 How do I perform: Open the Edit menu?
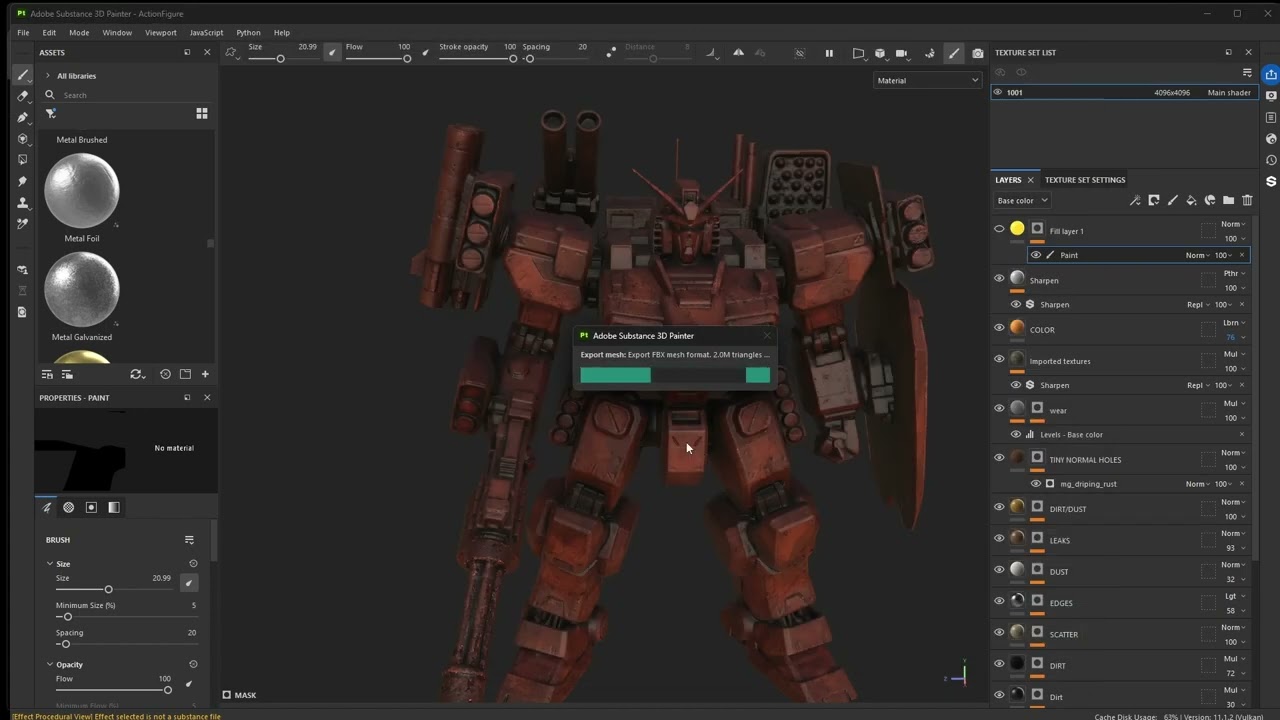click(x=49, y=32)
